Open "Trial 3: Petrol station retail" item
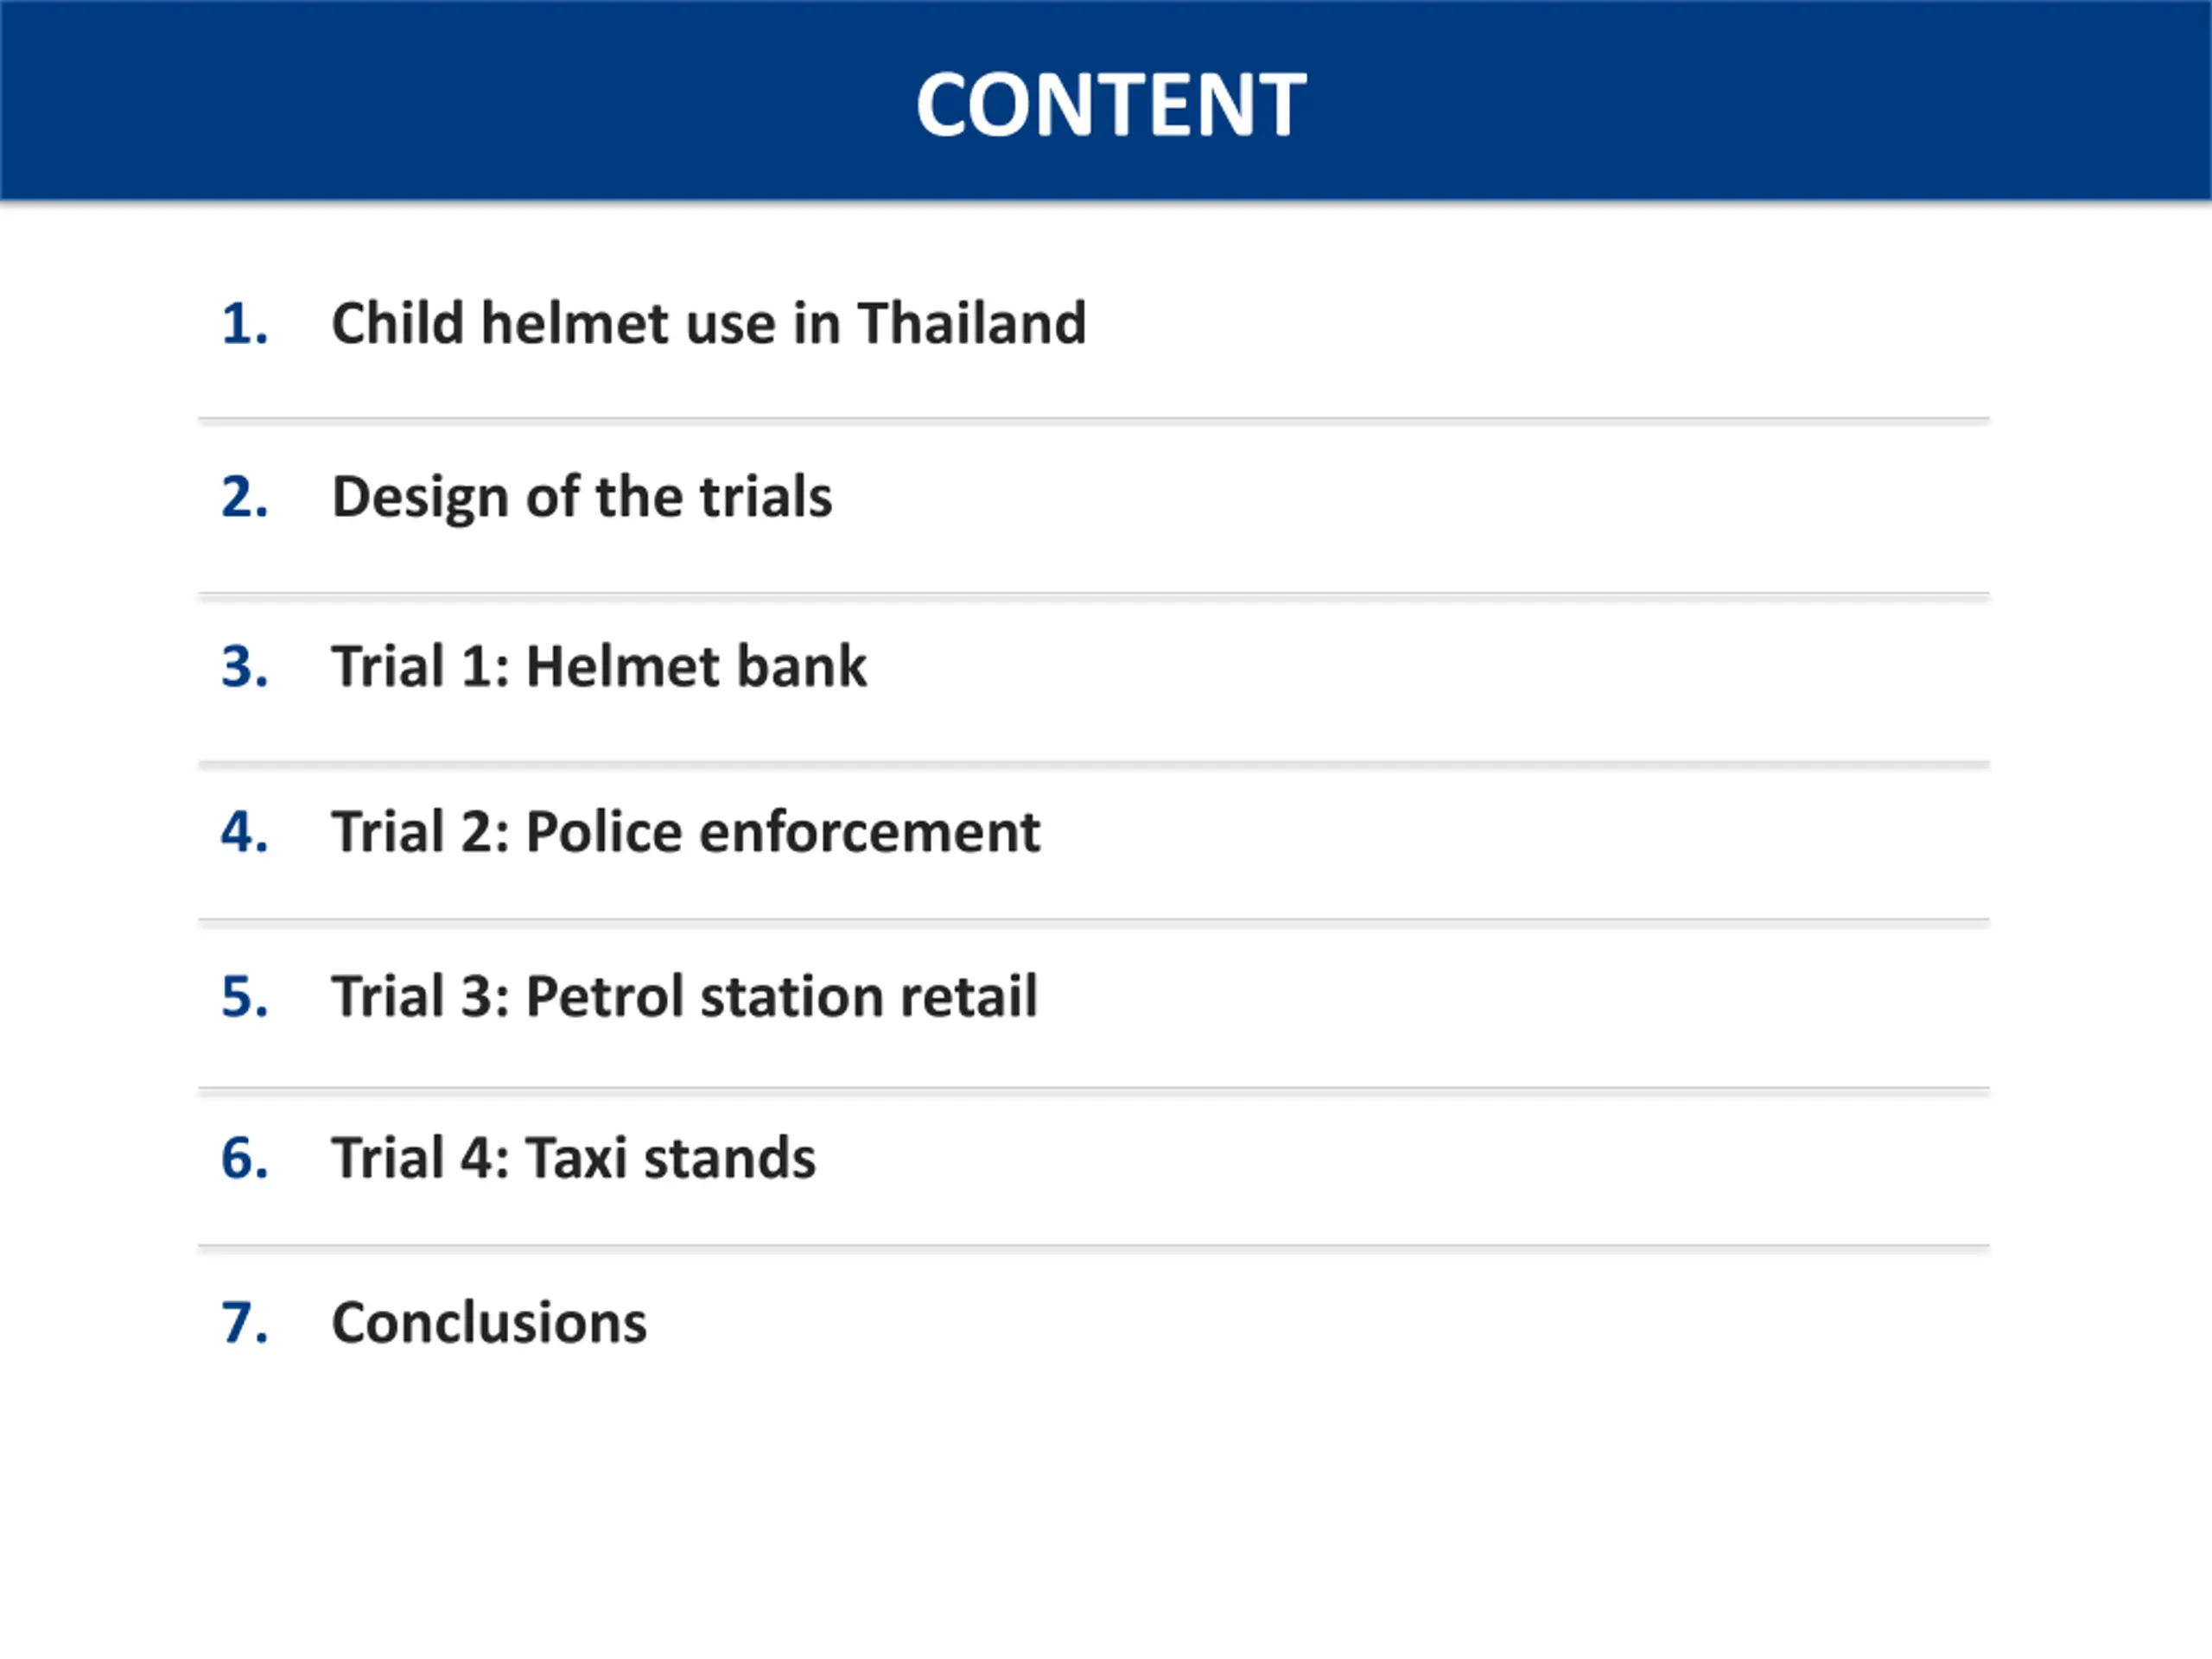This screenshot has width=2212, height=1659. [684, 997]
